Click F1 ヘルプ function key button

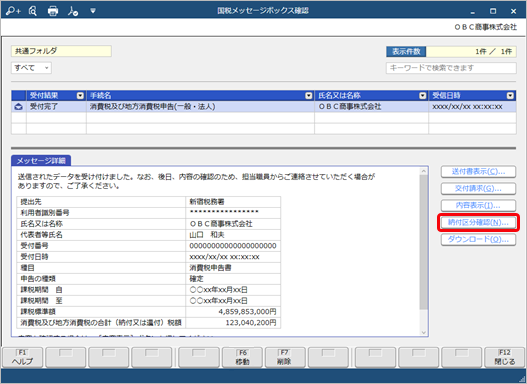[x=23, y=357]
